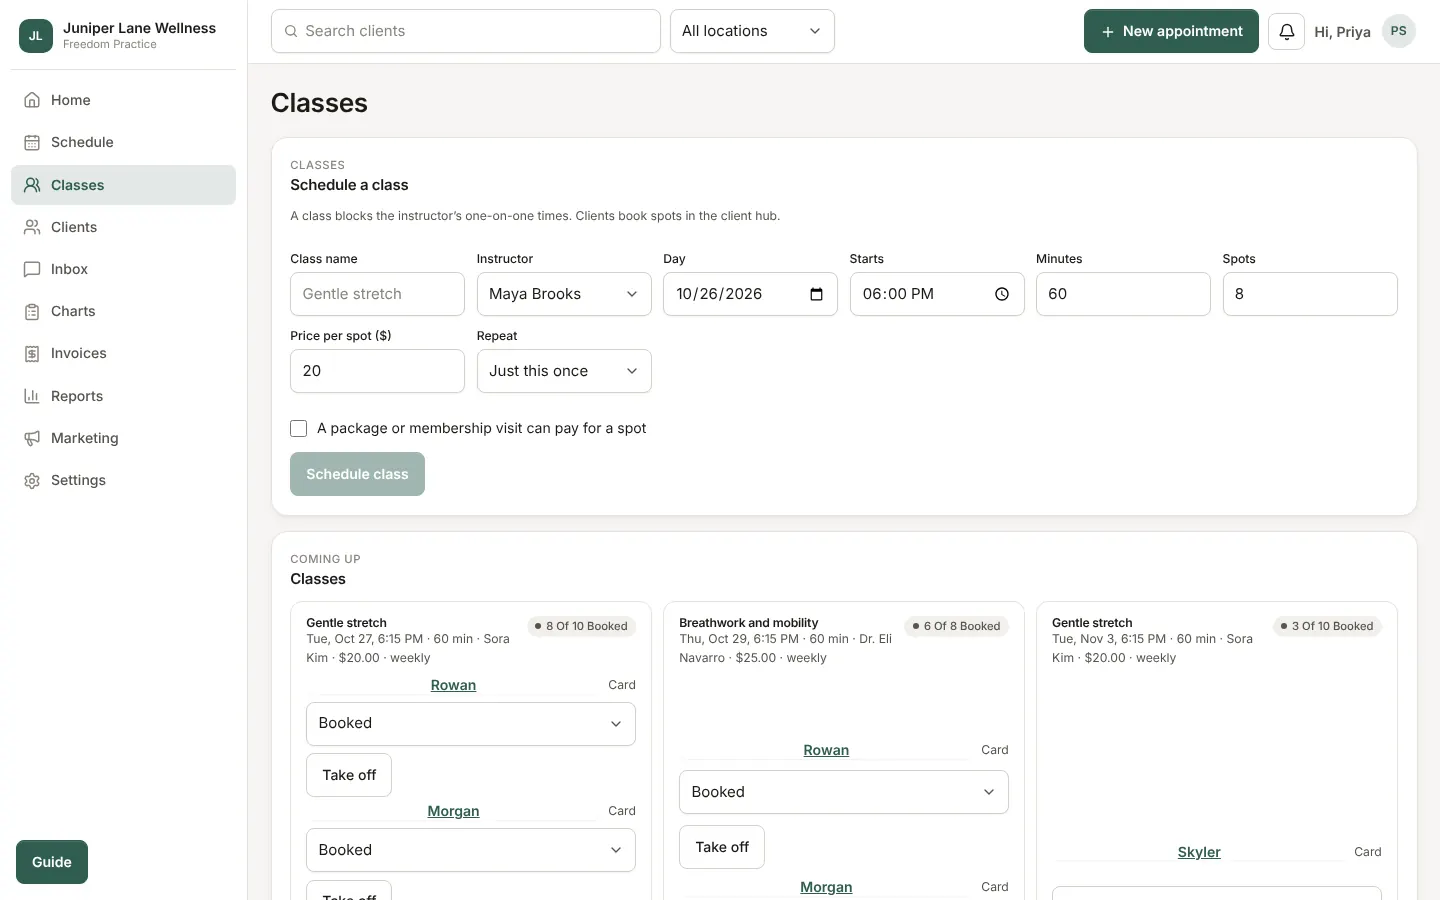Click the 8 Of 10 Booked badge

(x=581, y=626)
